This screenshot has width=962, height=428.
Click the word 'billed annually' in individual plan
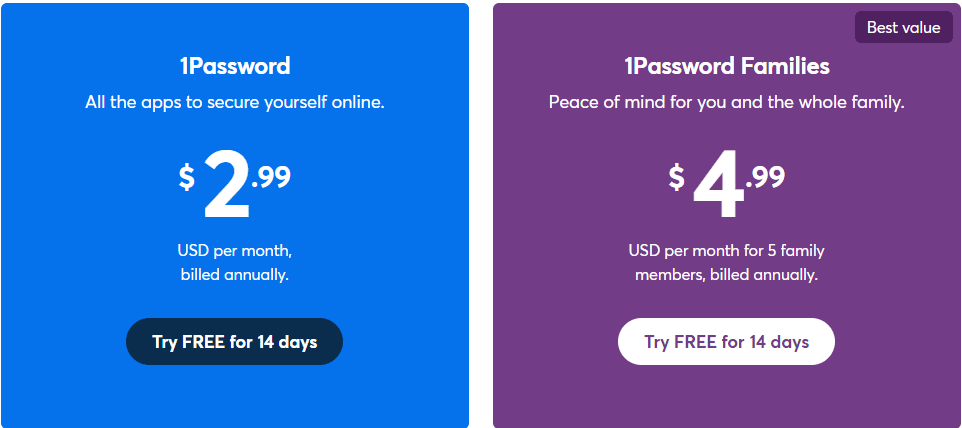(x=234, y=275)
